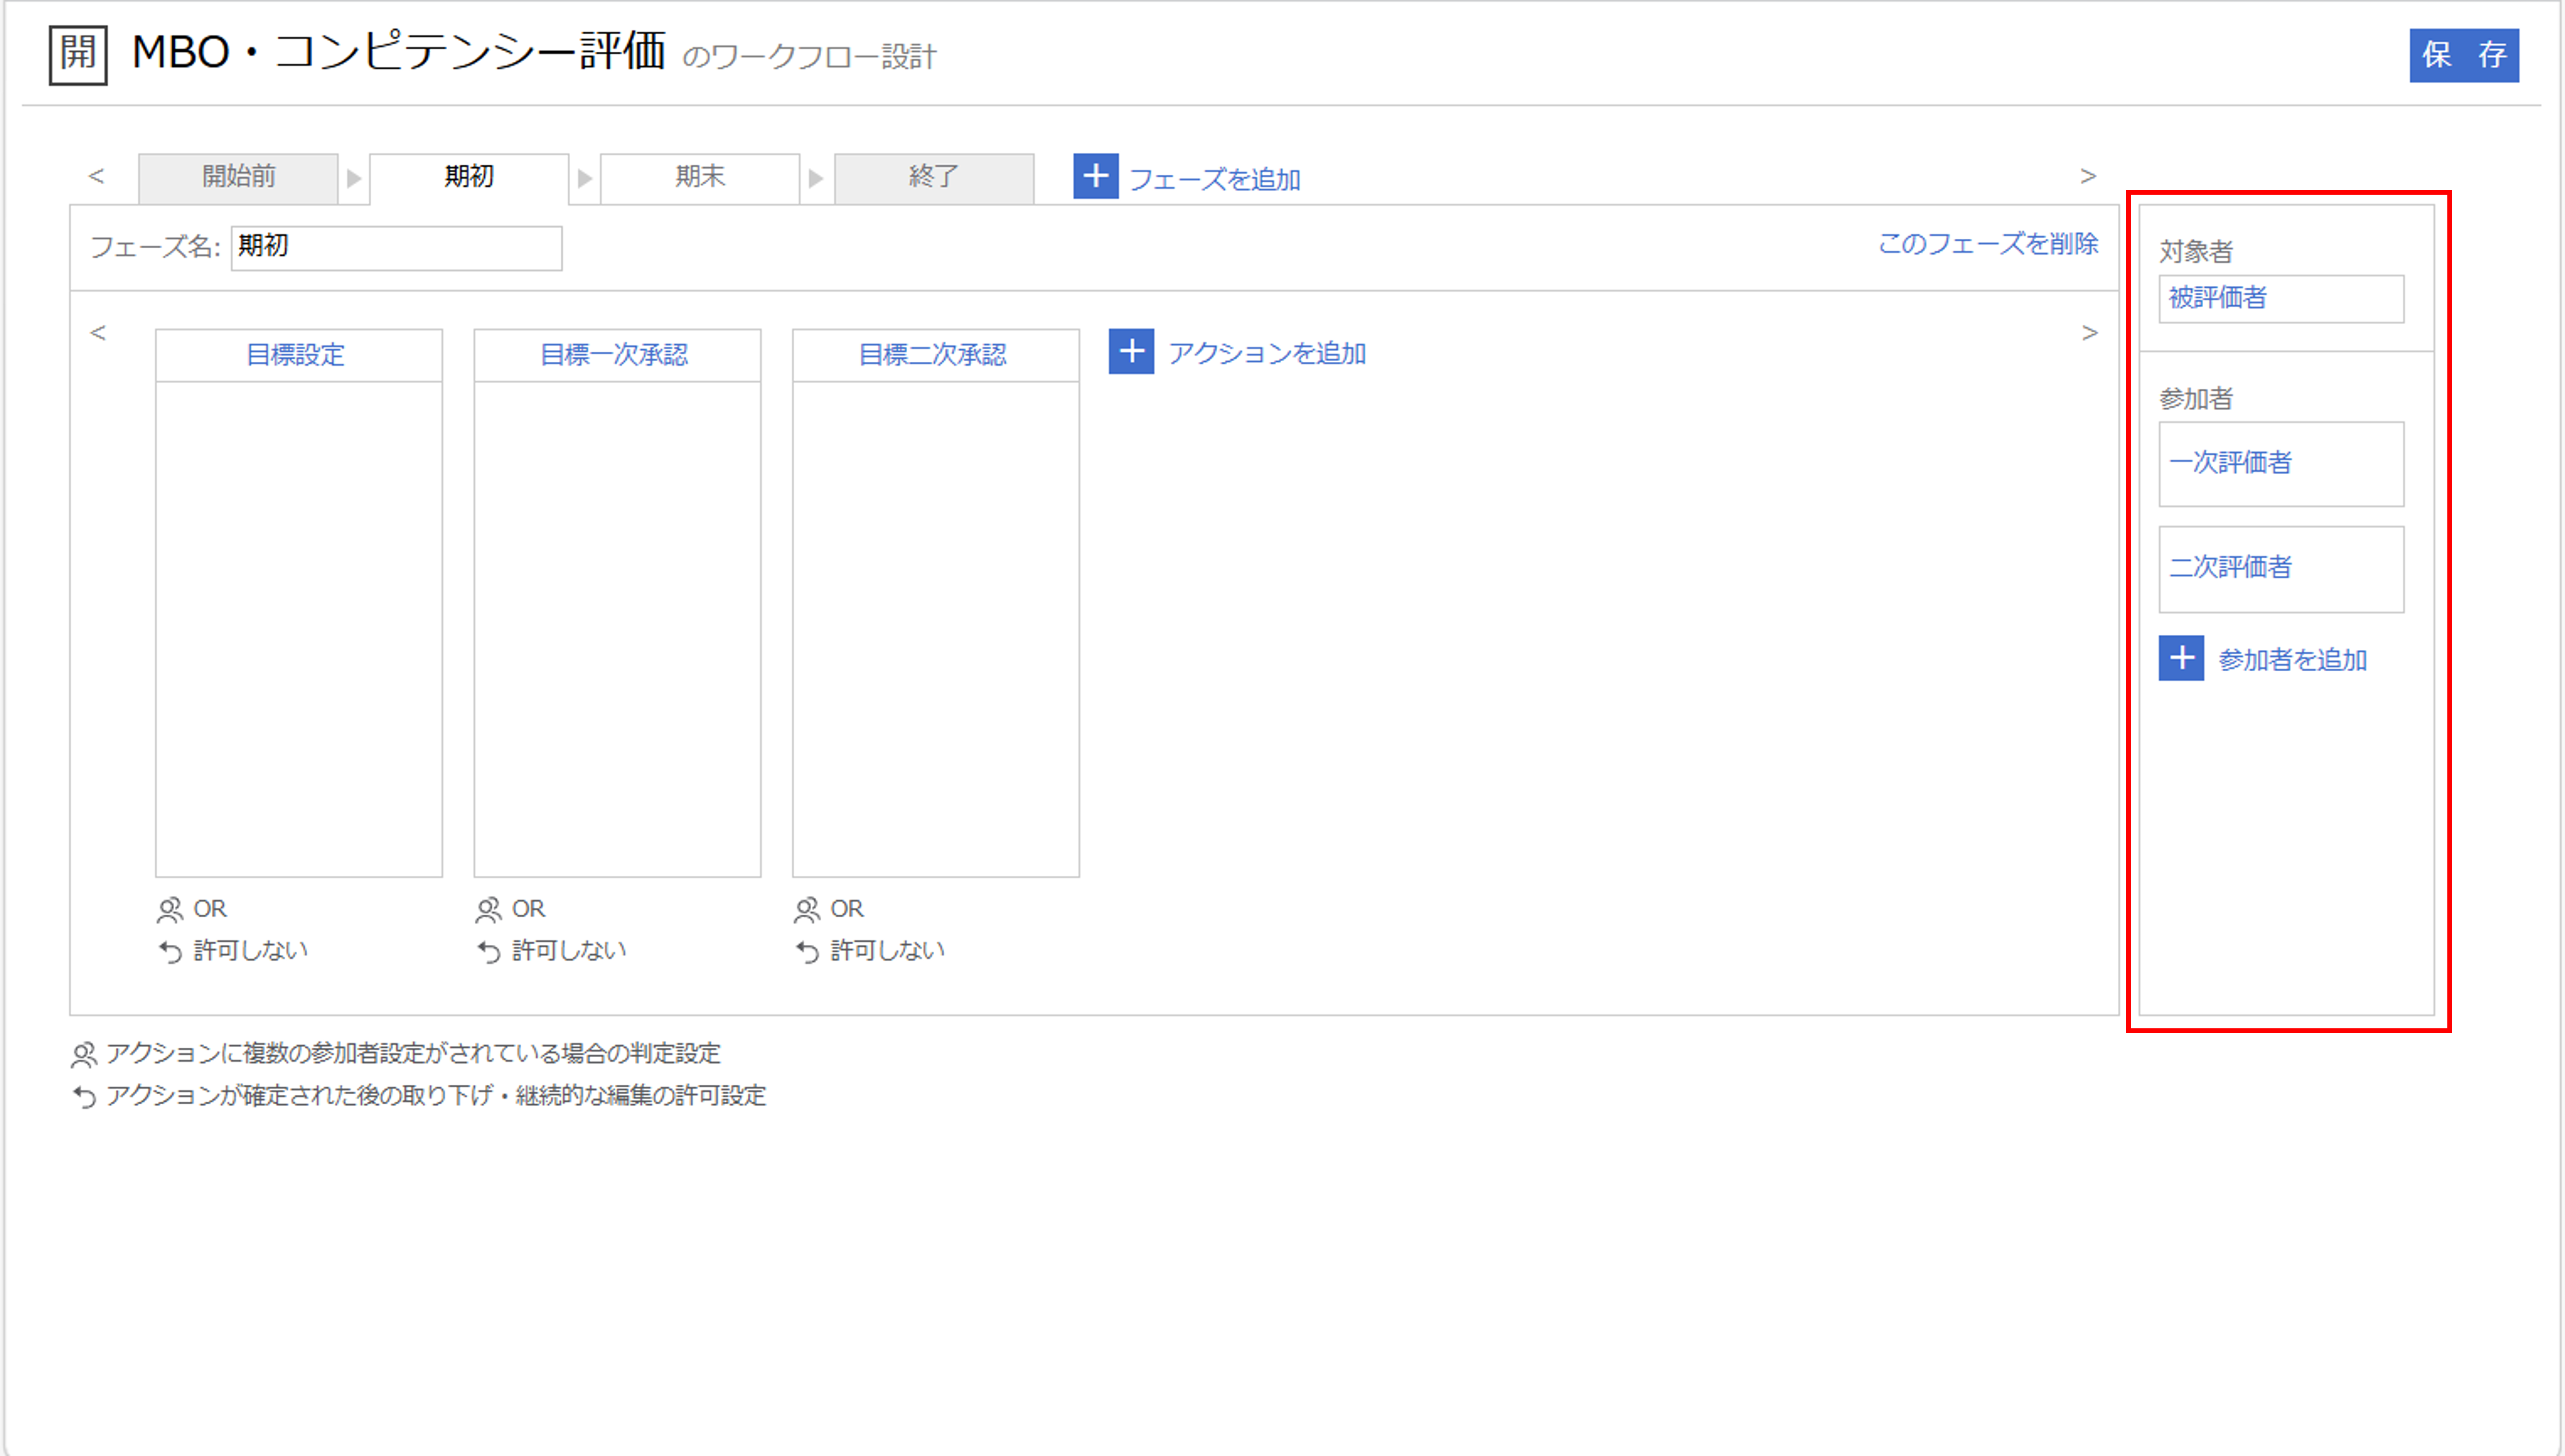The width and height of the screenshot is (2565, 1456).
Task: Click the participants icon under 目標二次承認
Action: 807,910
